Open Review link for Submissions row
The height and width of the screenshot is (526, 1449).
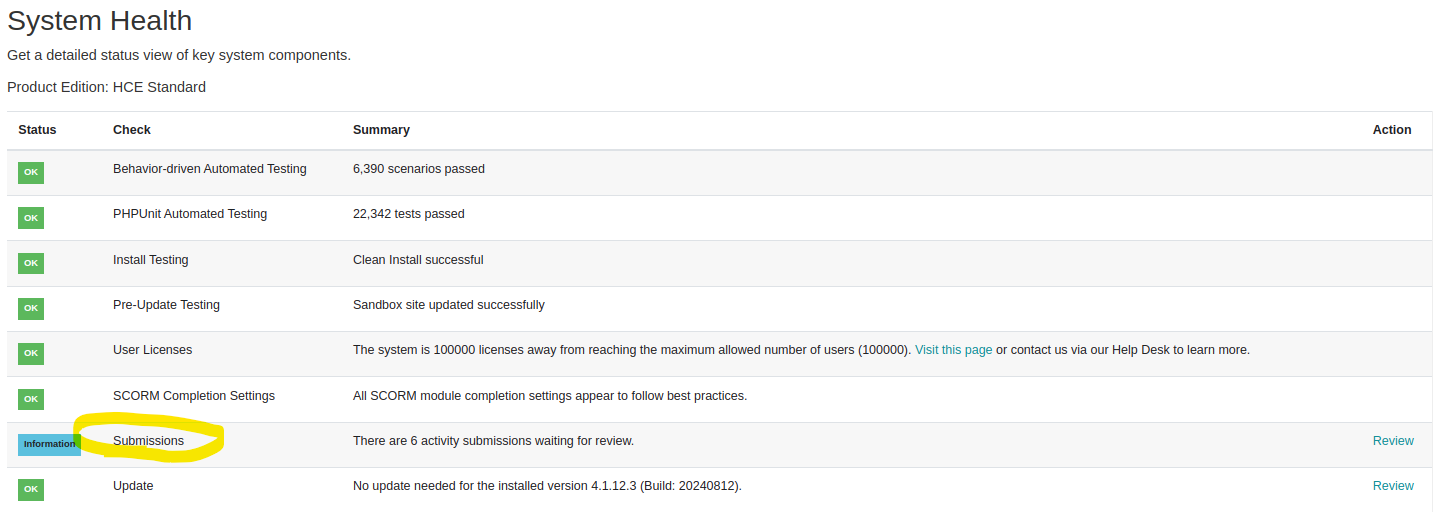tap(1392, 441)
